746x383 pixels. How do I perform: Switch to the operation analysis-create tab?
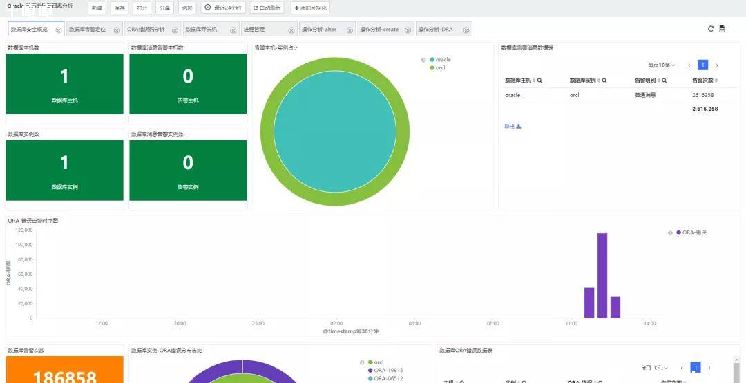(385, 29)
